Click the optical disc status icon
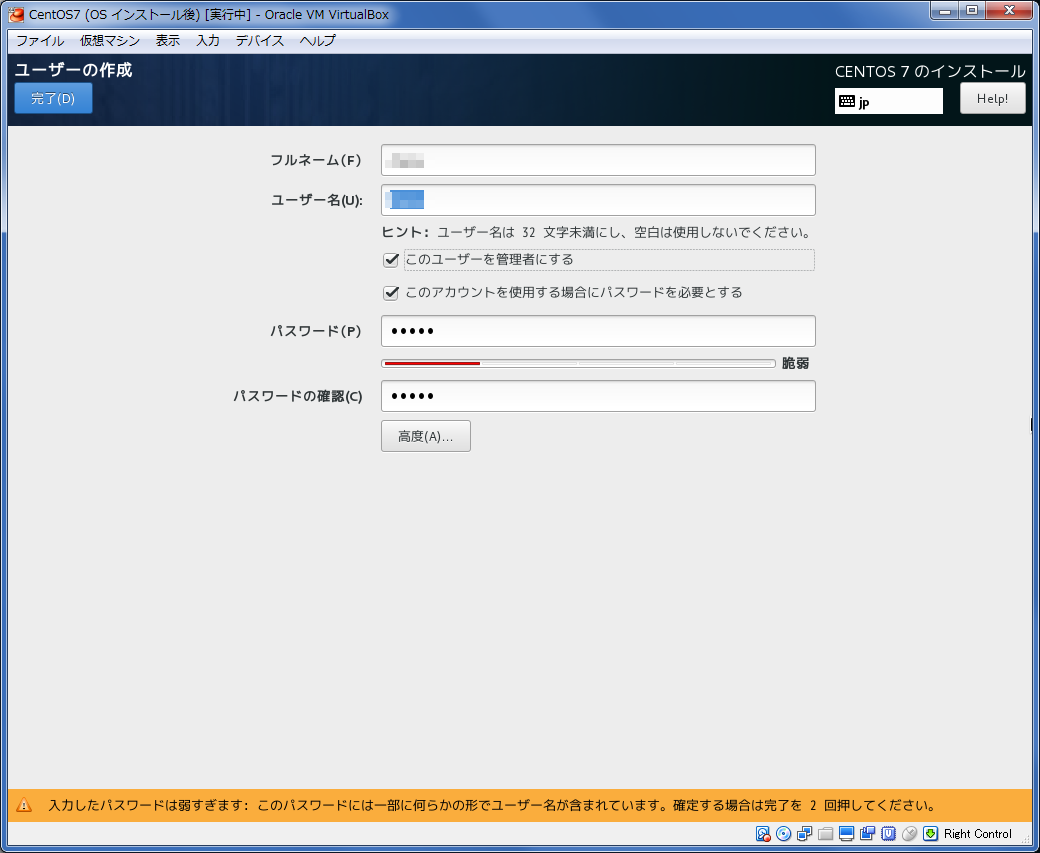Screen dimensions: 1040x853 [784, 834]
